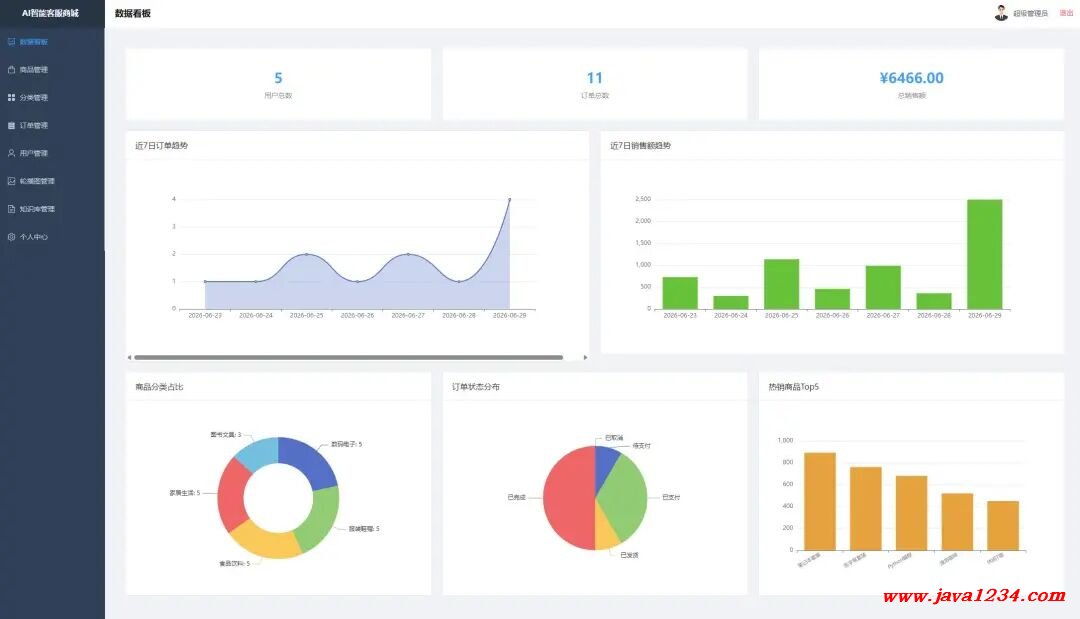This screenshot has height=619, width=1080.
Task: Click the left arrow of chart scrollbar
Action: tap(129, 357)
